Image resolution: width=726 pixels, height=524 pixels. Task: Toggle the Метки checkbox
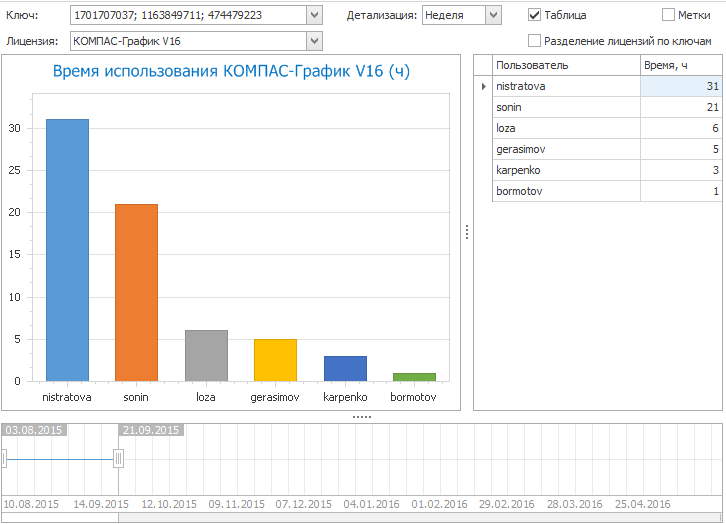[x=669, y=16]
